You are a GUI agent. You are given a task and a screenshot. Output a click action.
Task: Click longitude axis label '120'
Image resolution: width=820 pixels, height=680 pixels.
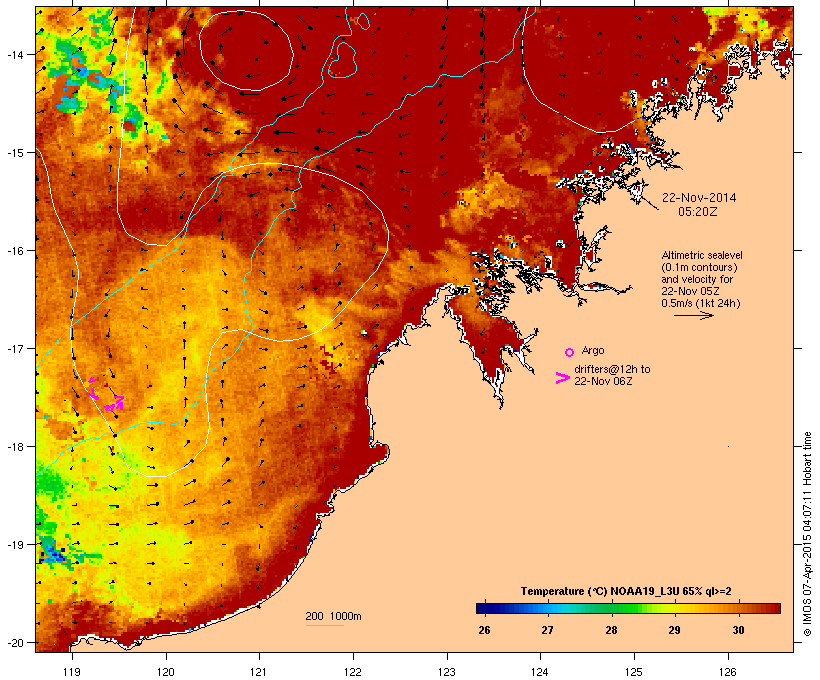tap(166, 672)
